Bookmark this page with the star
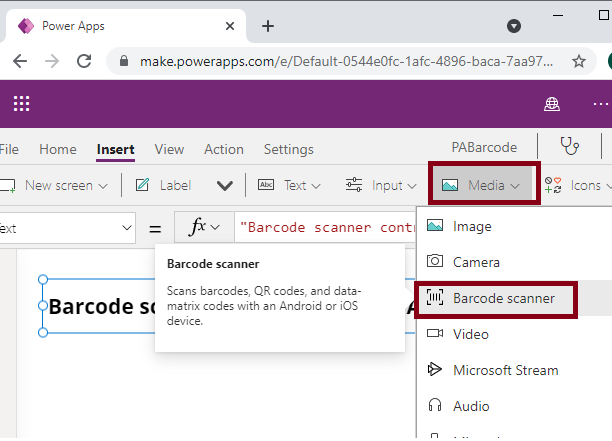This screenshot has width=612, height=441. tap(578, 61)
